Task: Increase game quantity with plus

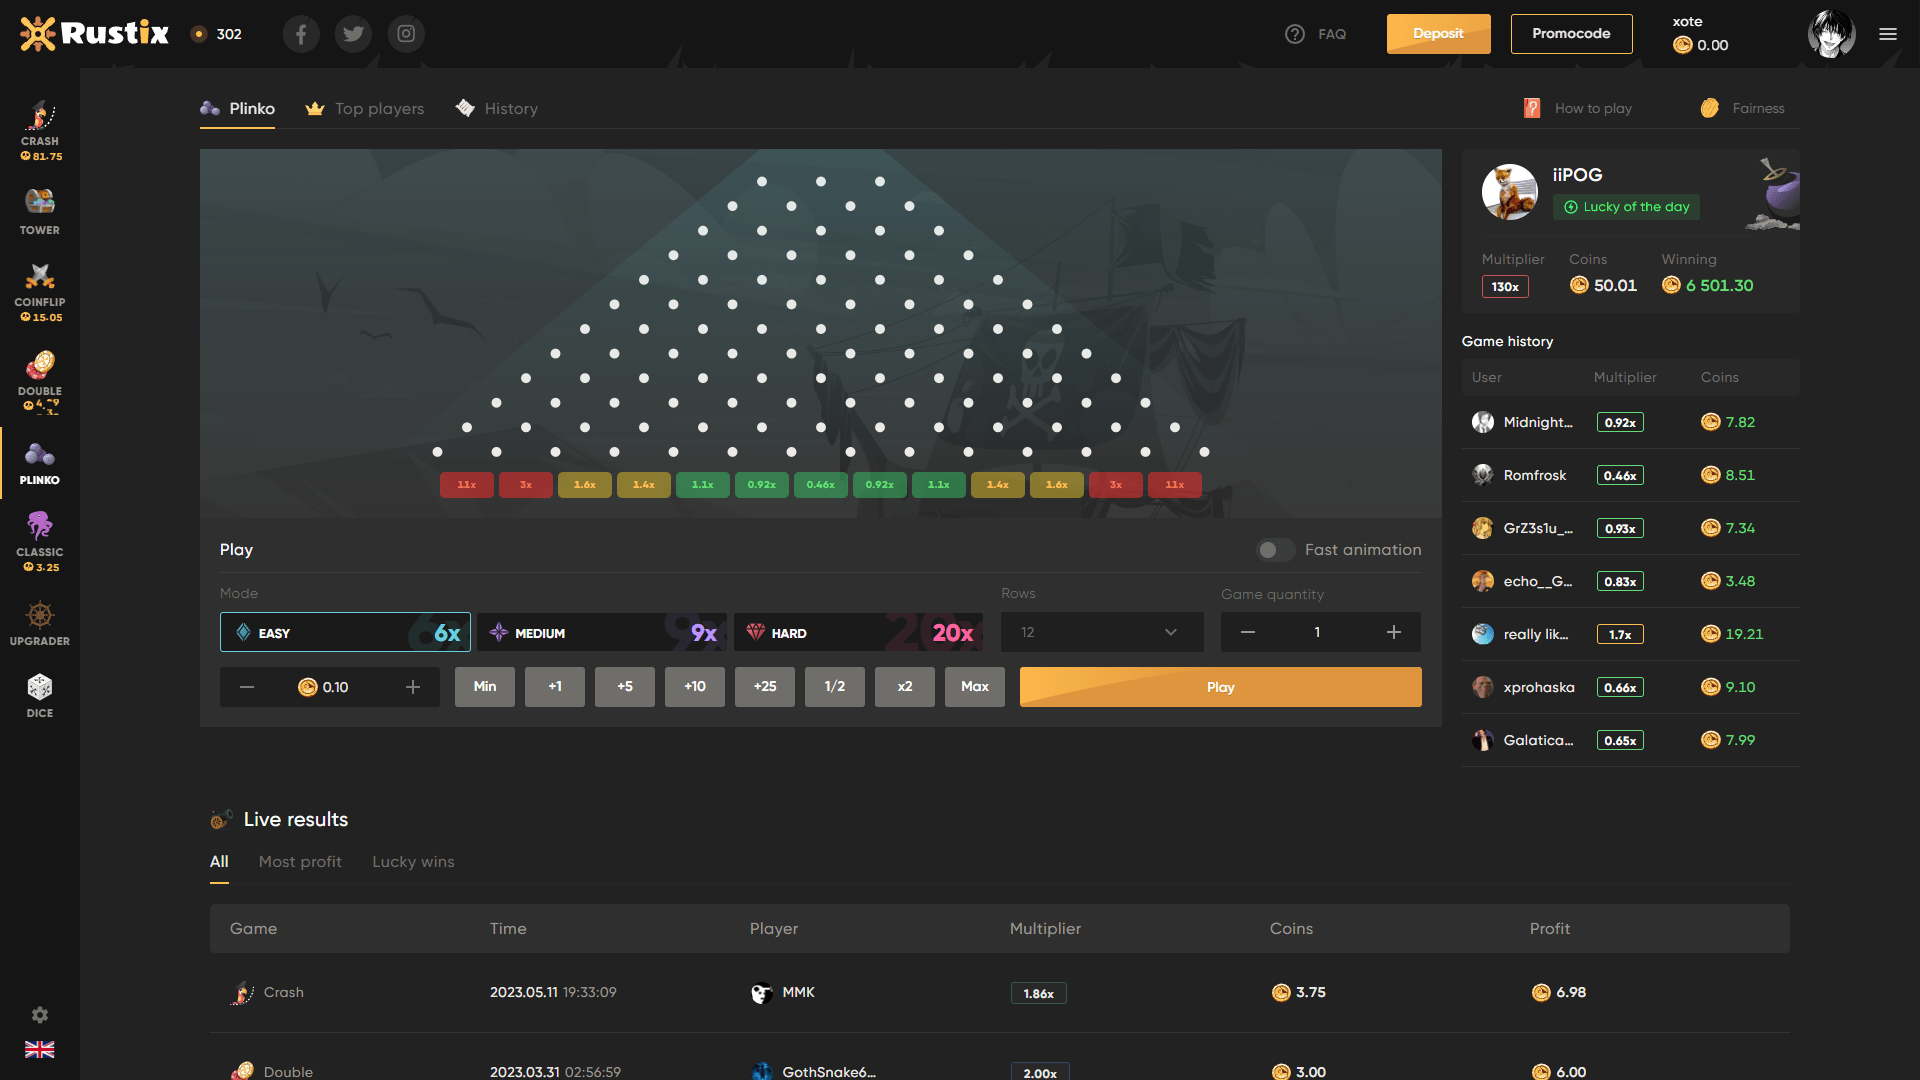Action: pyautogui.click(x=1394, y=632)
